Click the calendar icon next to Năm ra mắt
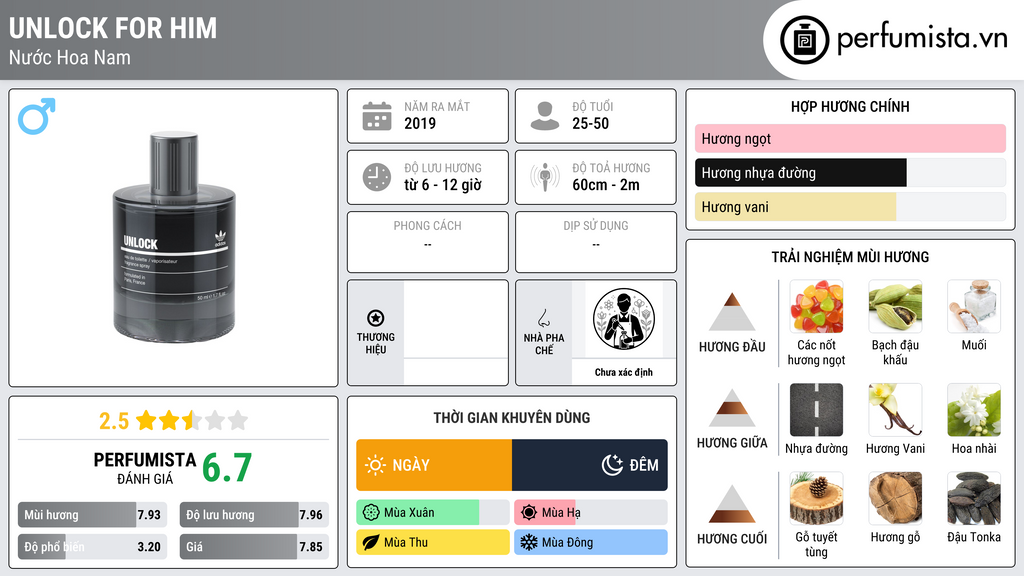 click(377, 116)
